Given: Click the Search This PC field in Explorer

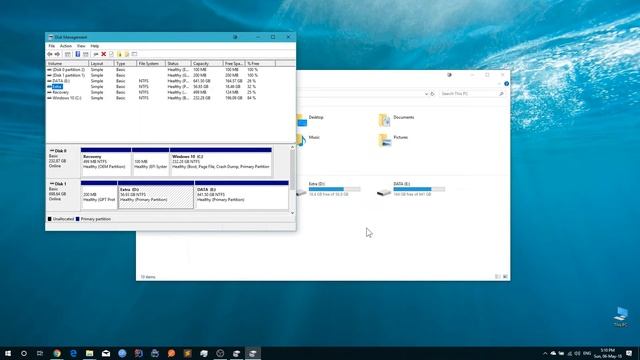Looking at the screenshot, I should (x=472, y=94).
